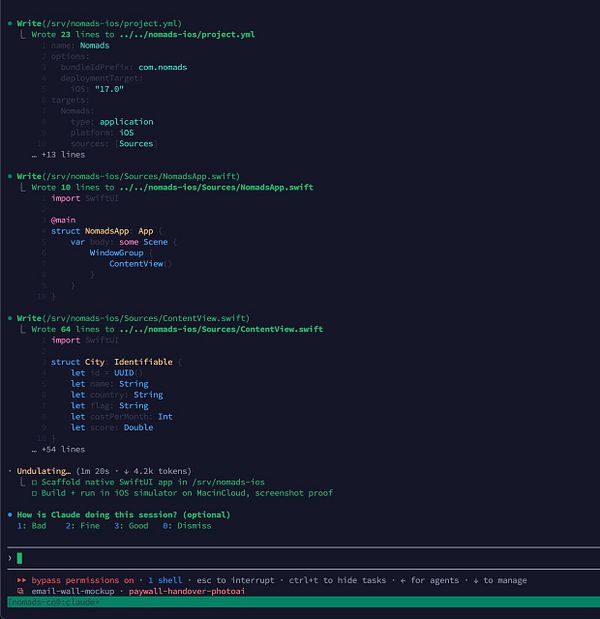Toggle the Scaffold native SwiftUI app task checkbox
600x619 pixels.
coord(34,482)
